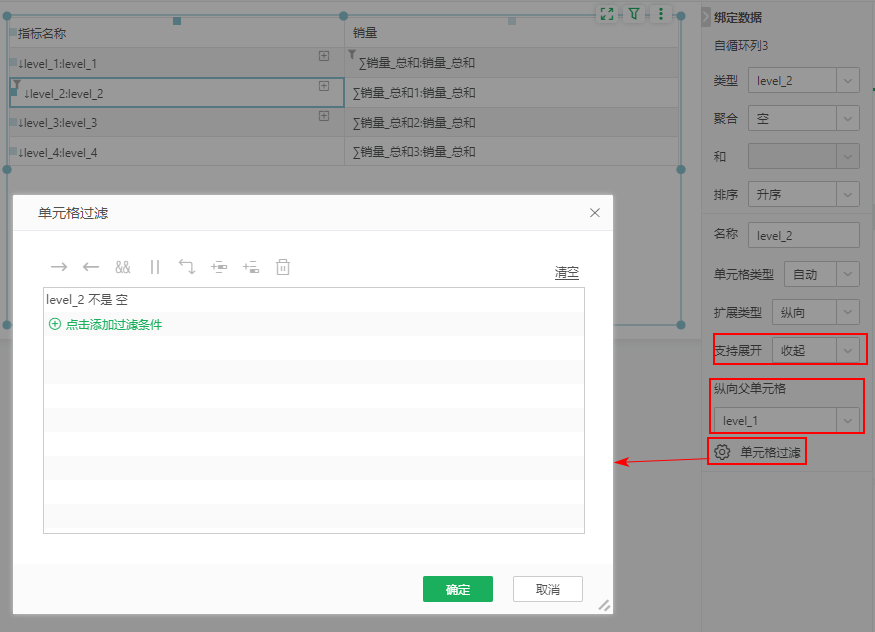875x632 pixels.
Task: Click the 绑定数据 panel title
Action: [x=738, y=18]
